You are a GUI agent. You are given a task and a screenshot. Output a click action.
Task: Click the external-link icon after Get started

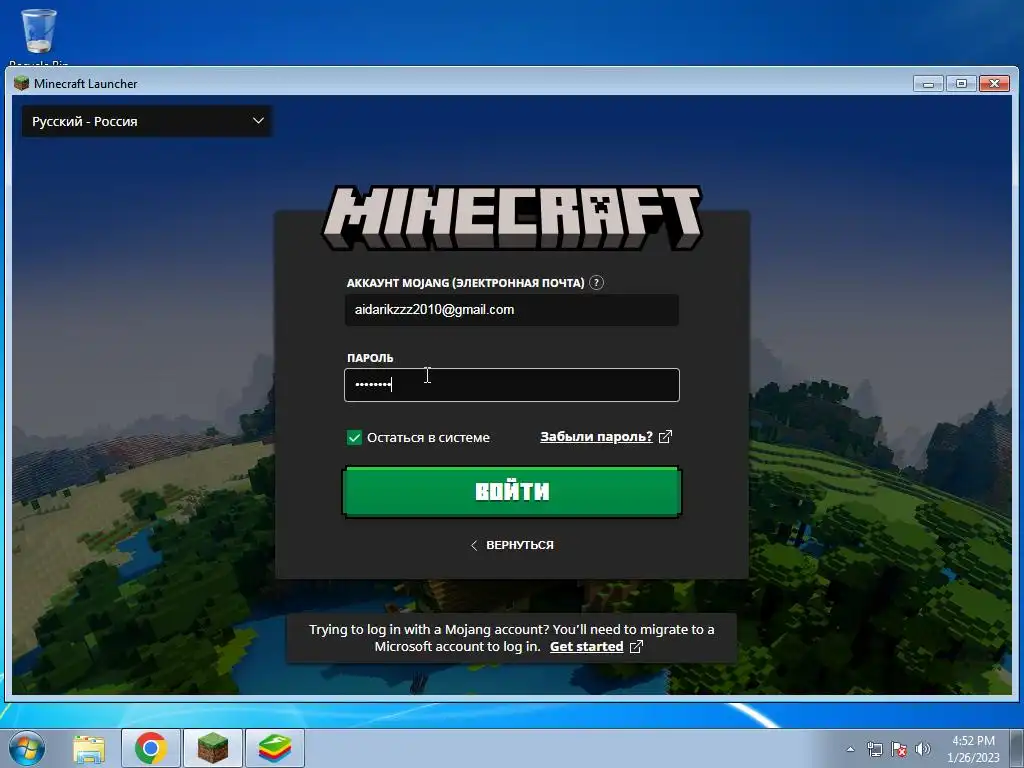[636, 647]
